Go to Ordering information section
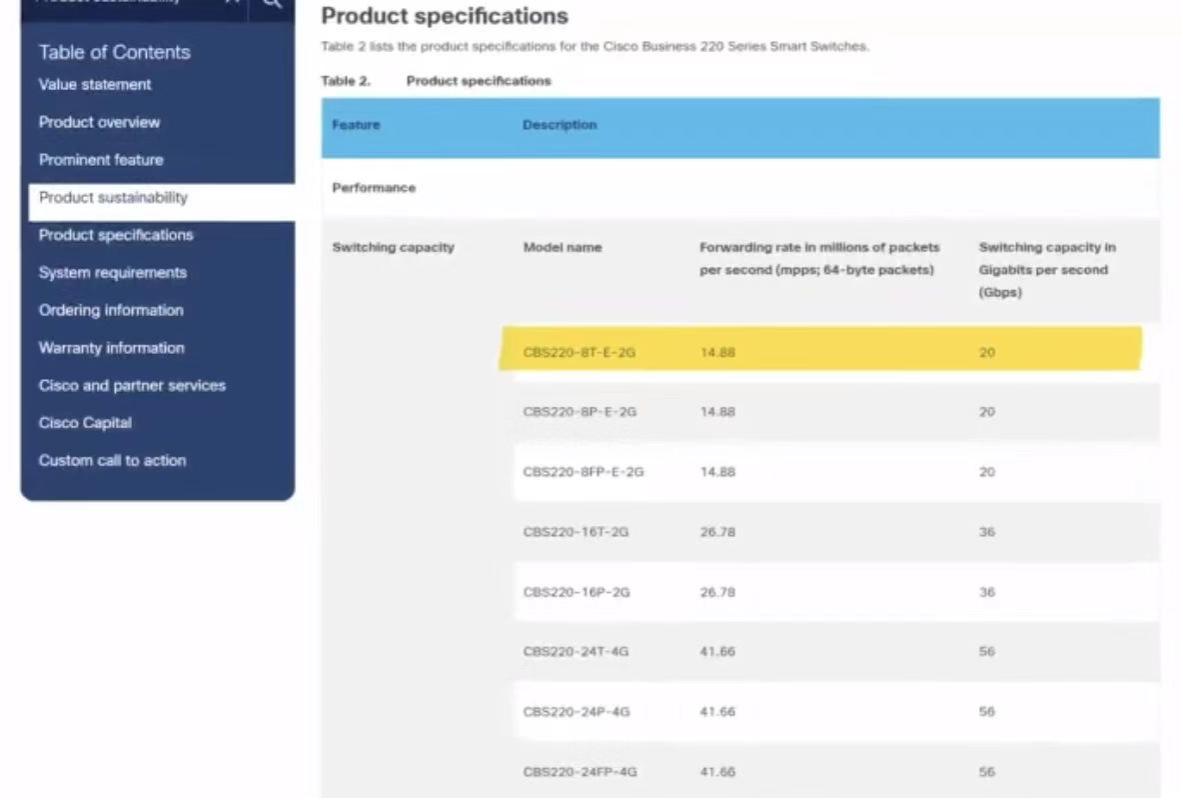This screenshot has width=1183, height=800. click(x=111, y=310)
